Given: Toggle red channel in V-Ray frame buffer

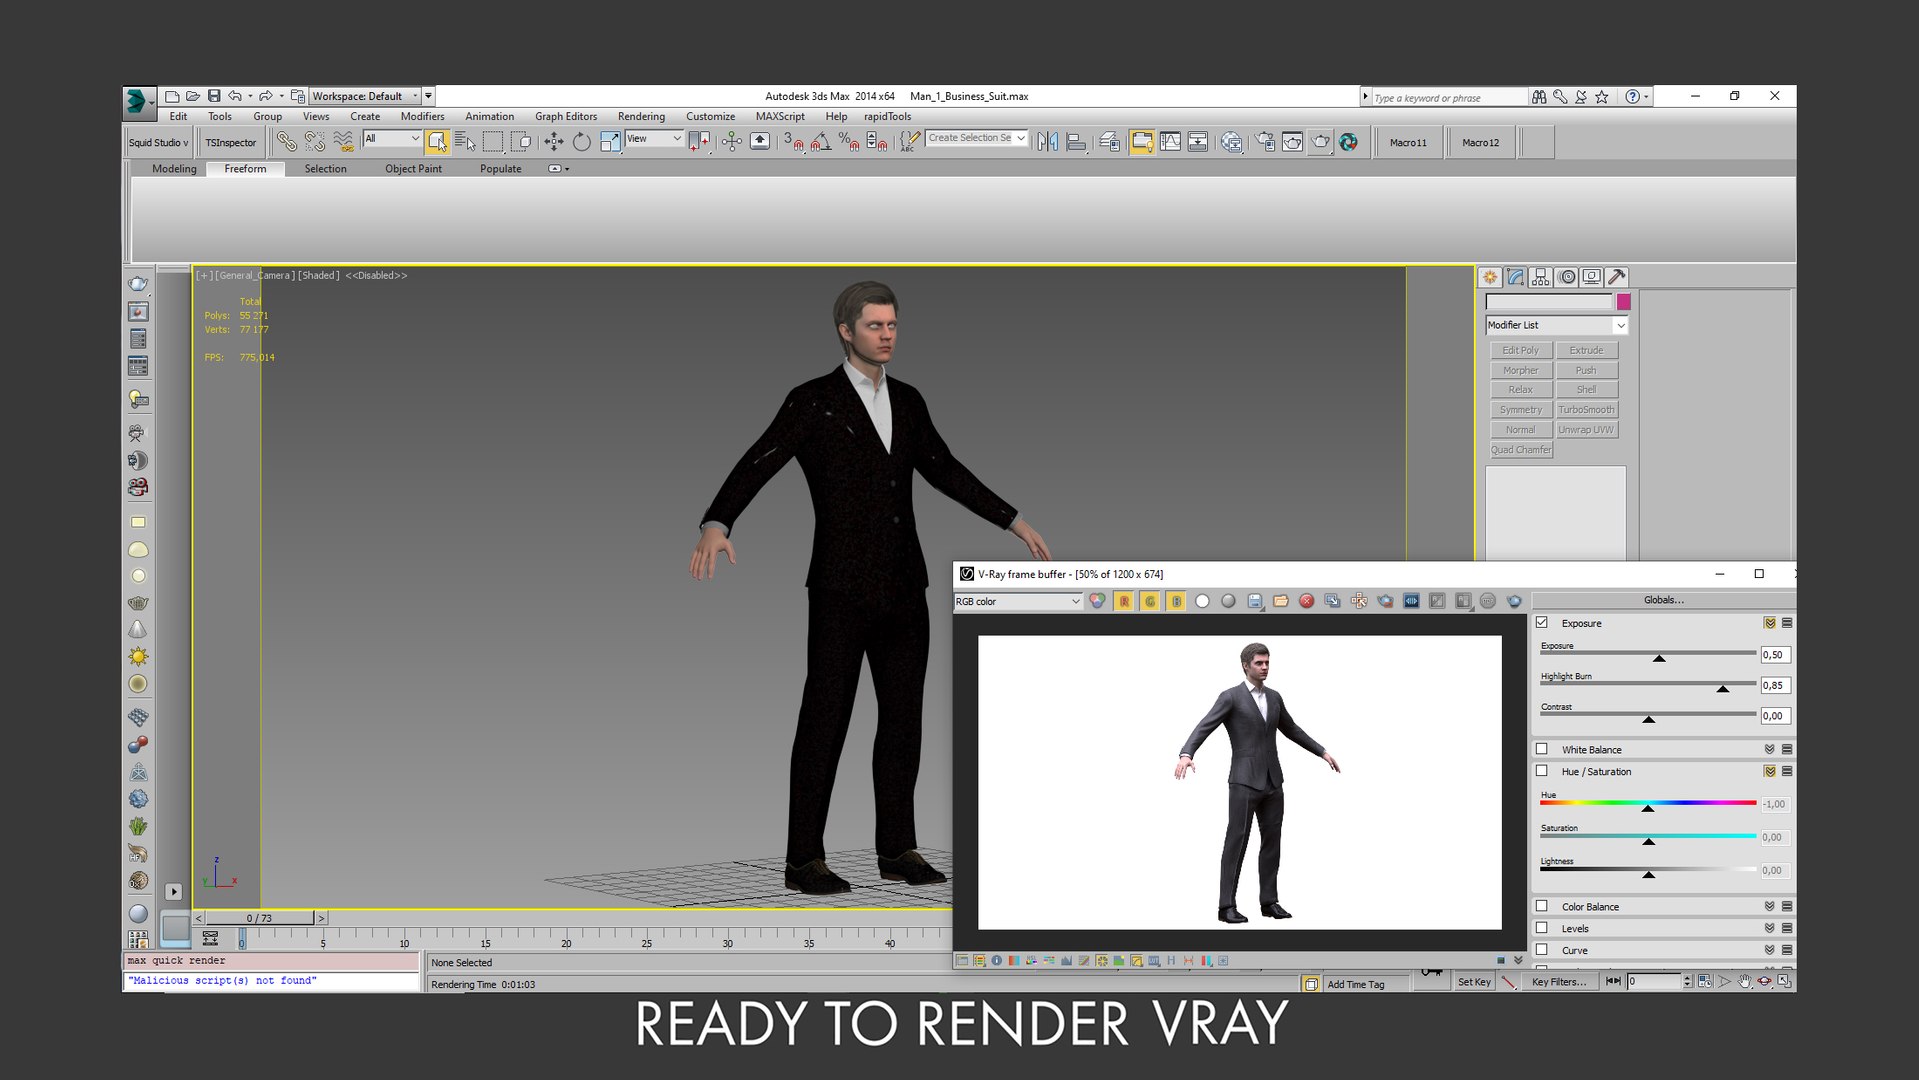Looking at the screenshot, I should [x=1124, y=601].
